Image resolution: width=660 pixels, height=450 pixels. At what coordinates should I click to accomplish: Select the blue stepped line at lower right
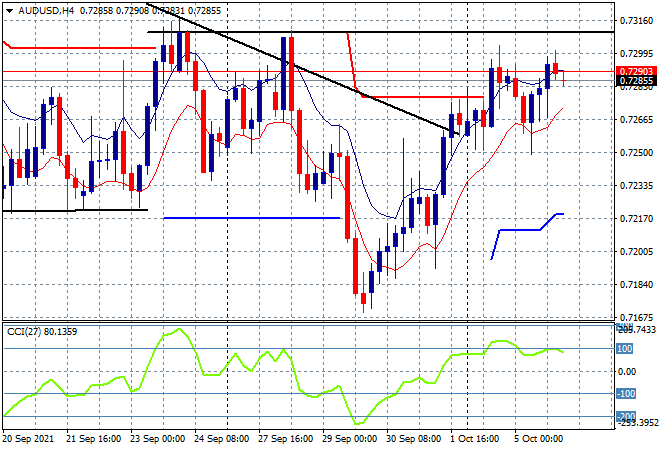(519, 230)
